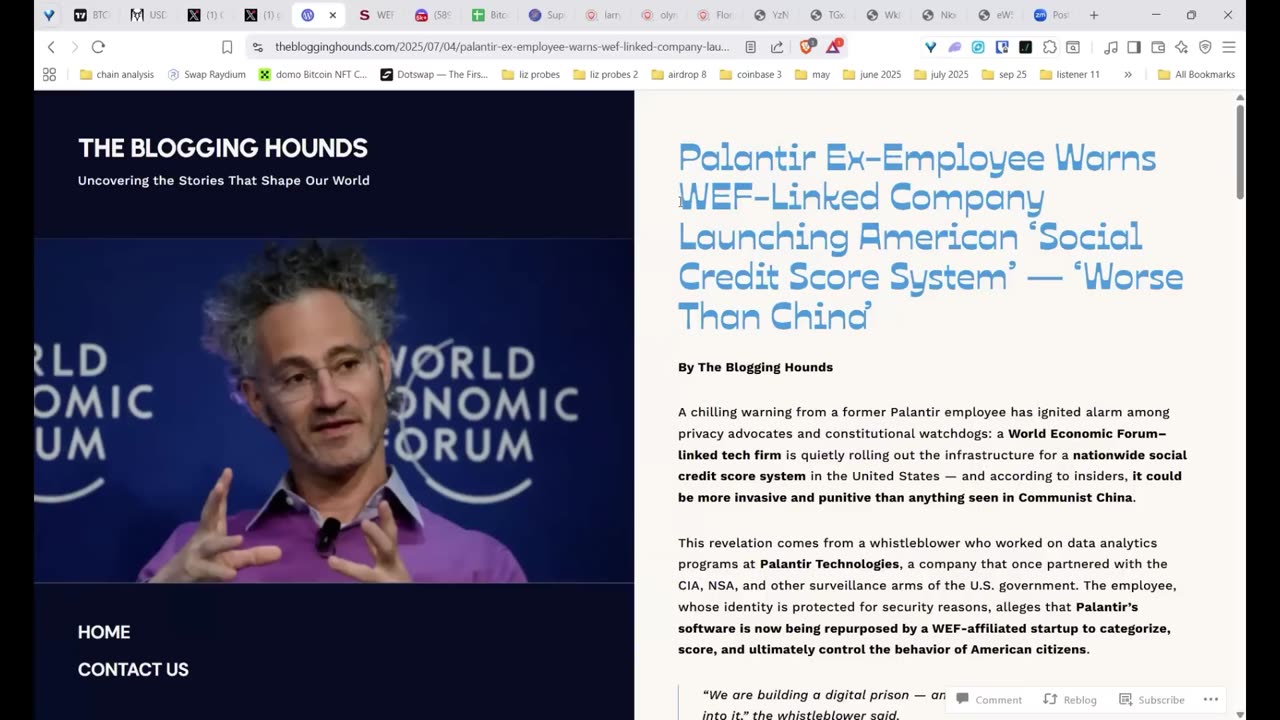Open site settings icon in address bar
This screenshot has width=1280, height=720.
point(258,47)
